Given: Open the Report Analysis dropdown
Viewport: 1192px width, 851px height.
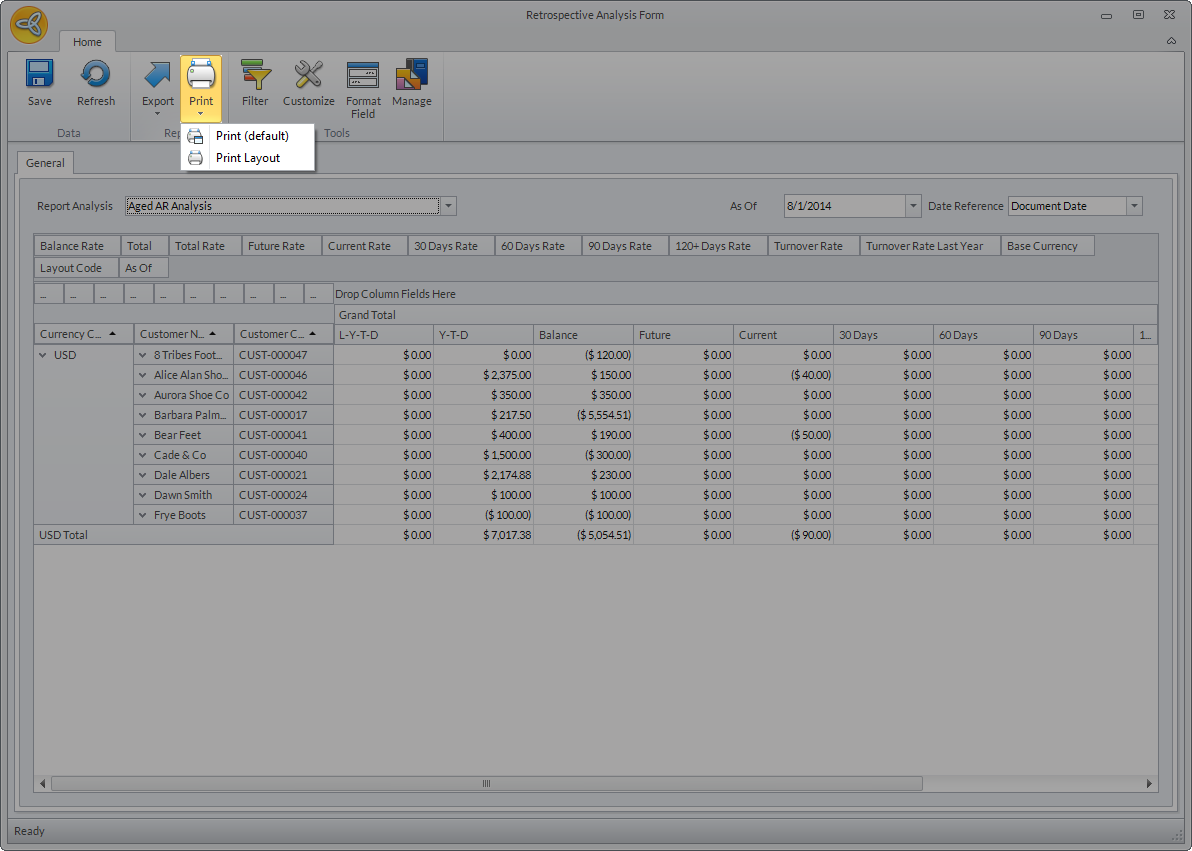Looking at the screenshot, I should pyautogui.click(x=449, y=206).
